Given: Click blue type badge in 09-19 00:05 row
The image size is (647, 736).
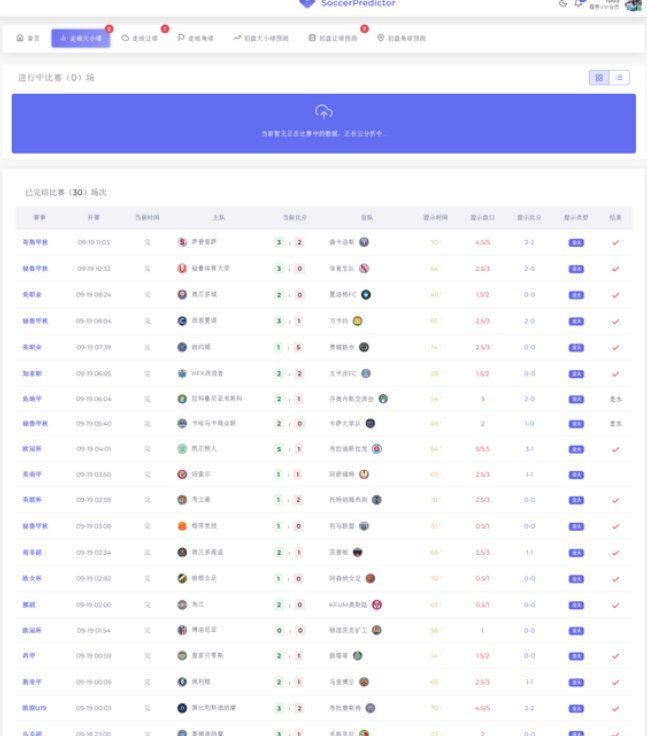Looking at the screenshot, I should coord(576,682).
